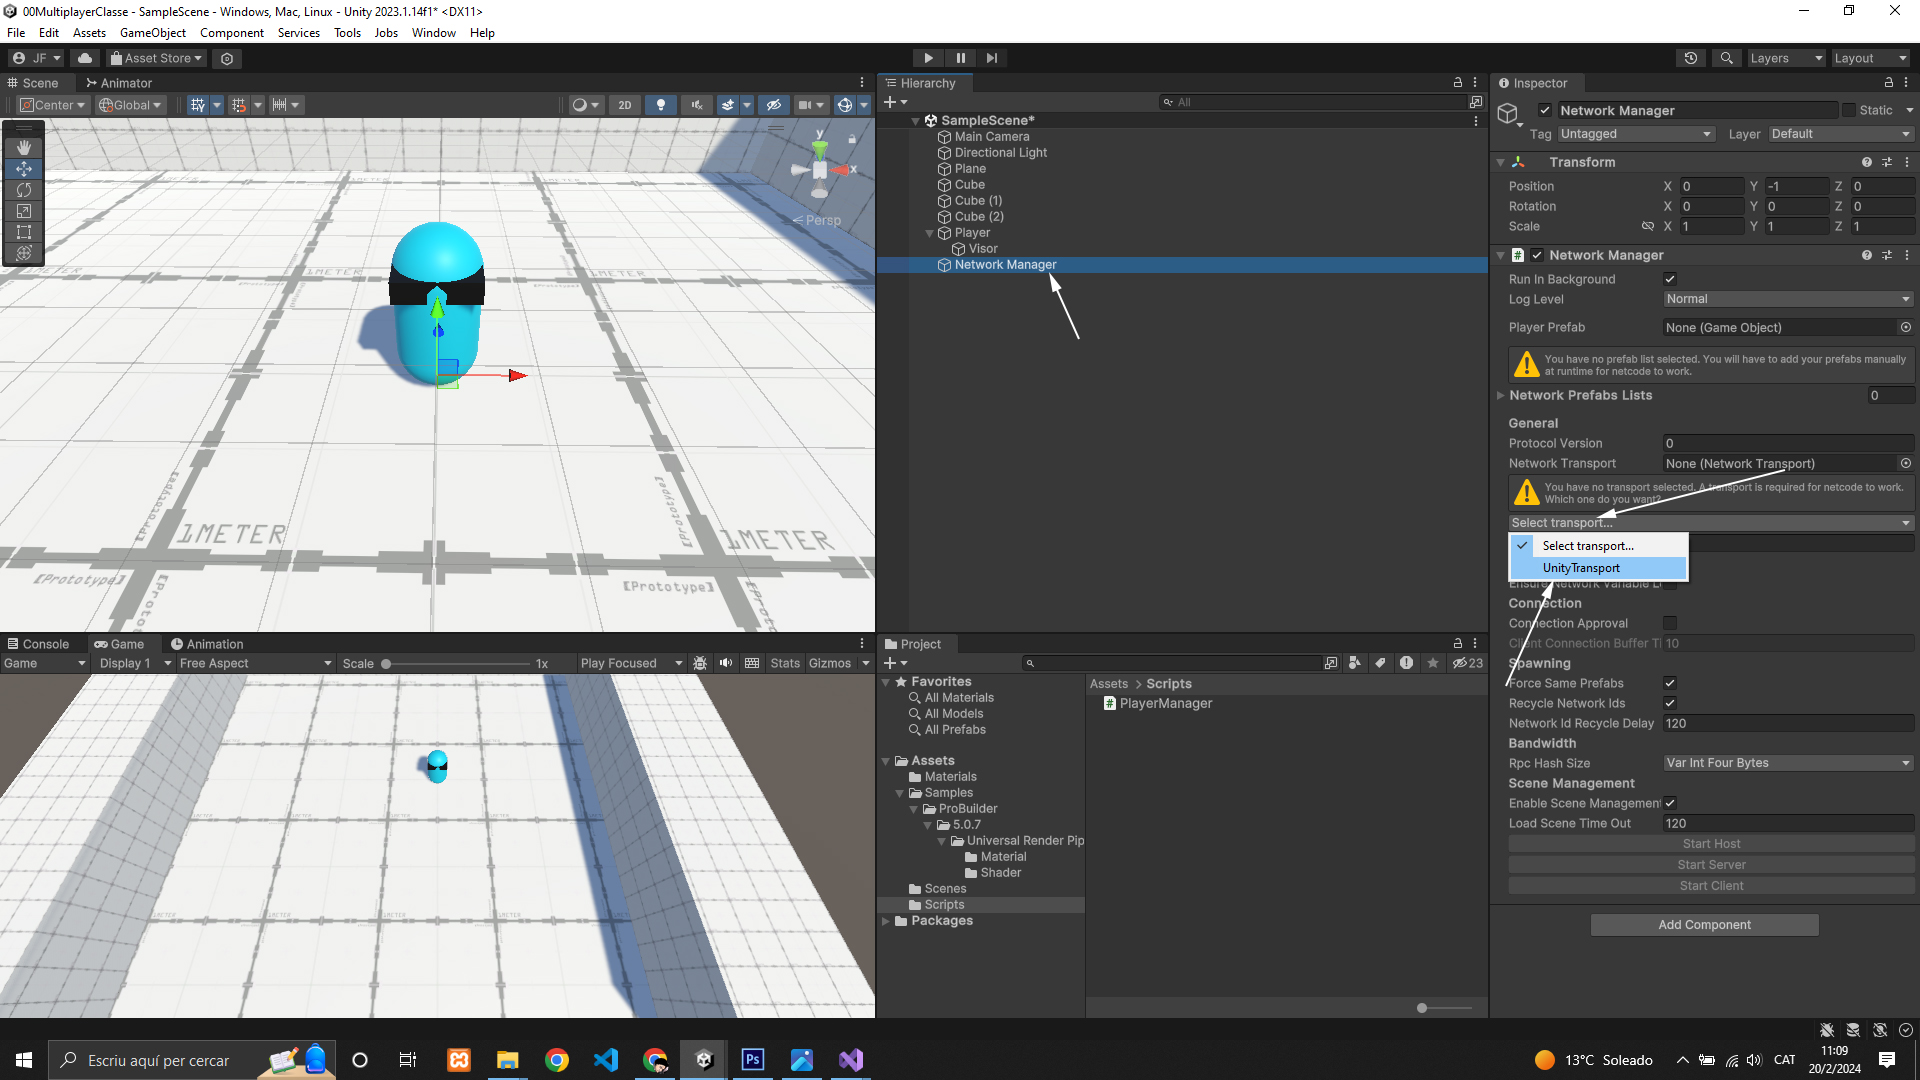Image resolution: width=1920 pixels, height=1080 pixels.
Task: Click the Stats button in Game view
Action: pos(785,663)
